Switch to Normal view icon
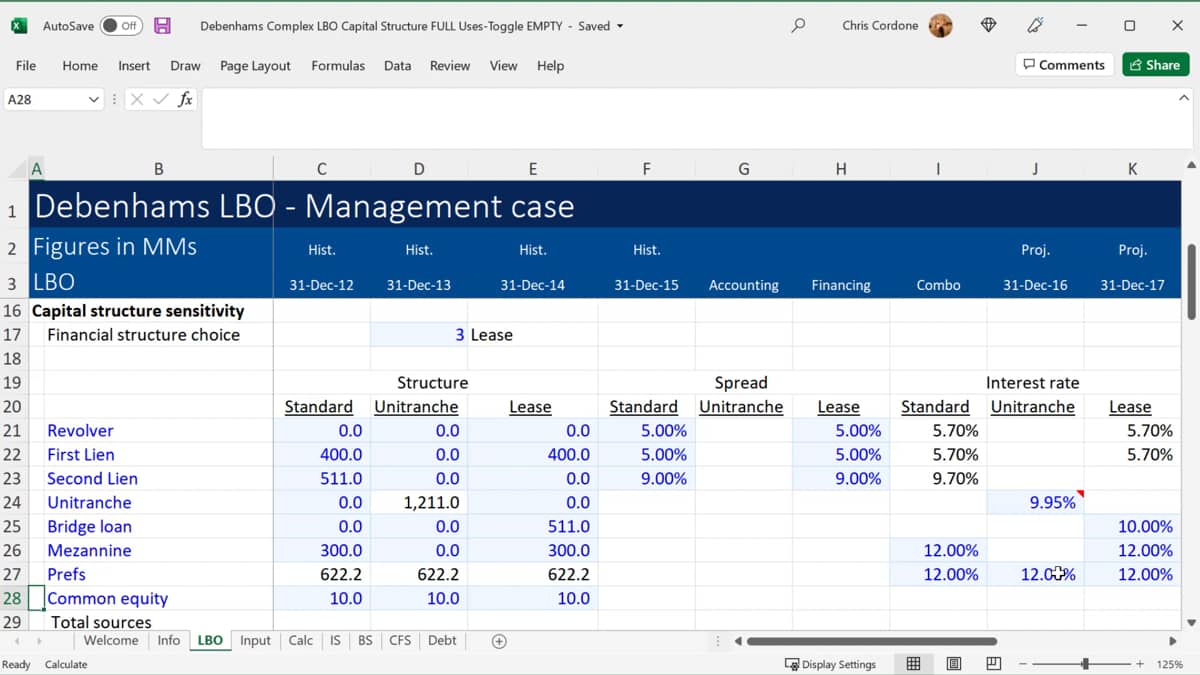The width and height of the screenshot is (1200, 675). (x=913, y=664)
